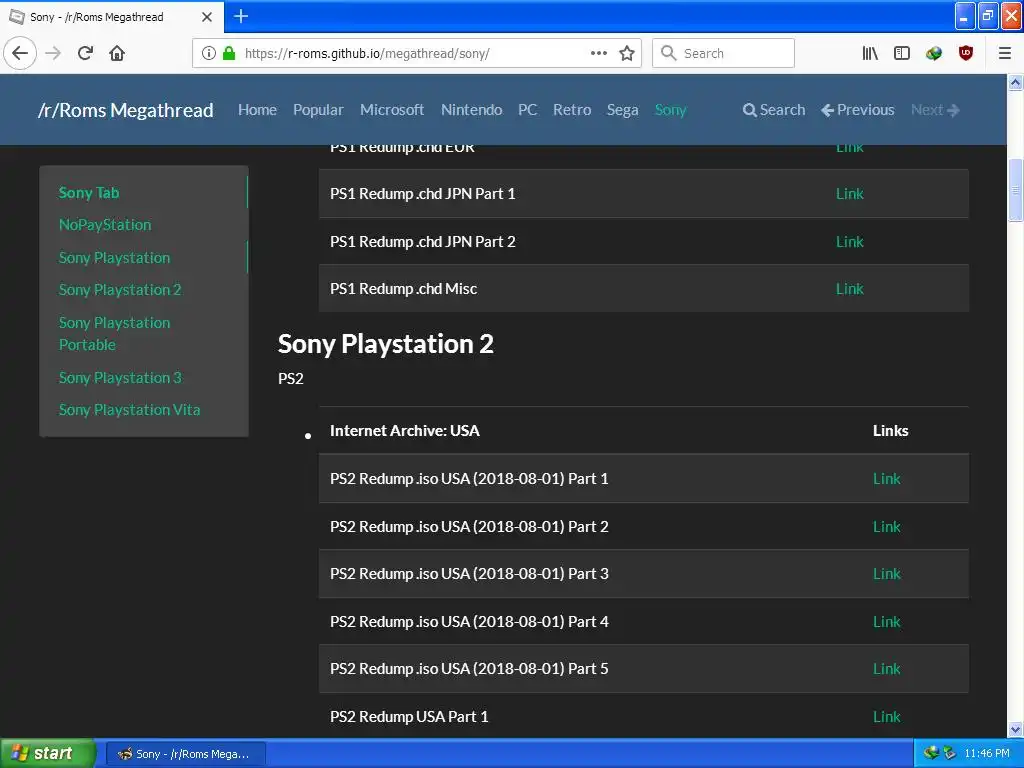Click the vertical scrollbar thumb
The height and width of the screenshot is (768, 1024).
click(x=1015, y=190)
